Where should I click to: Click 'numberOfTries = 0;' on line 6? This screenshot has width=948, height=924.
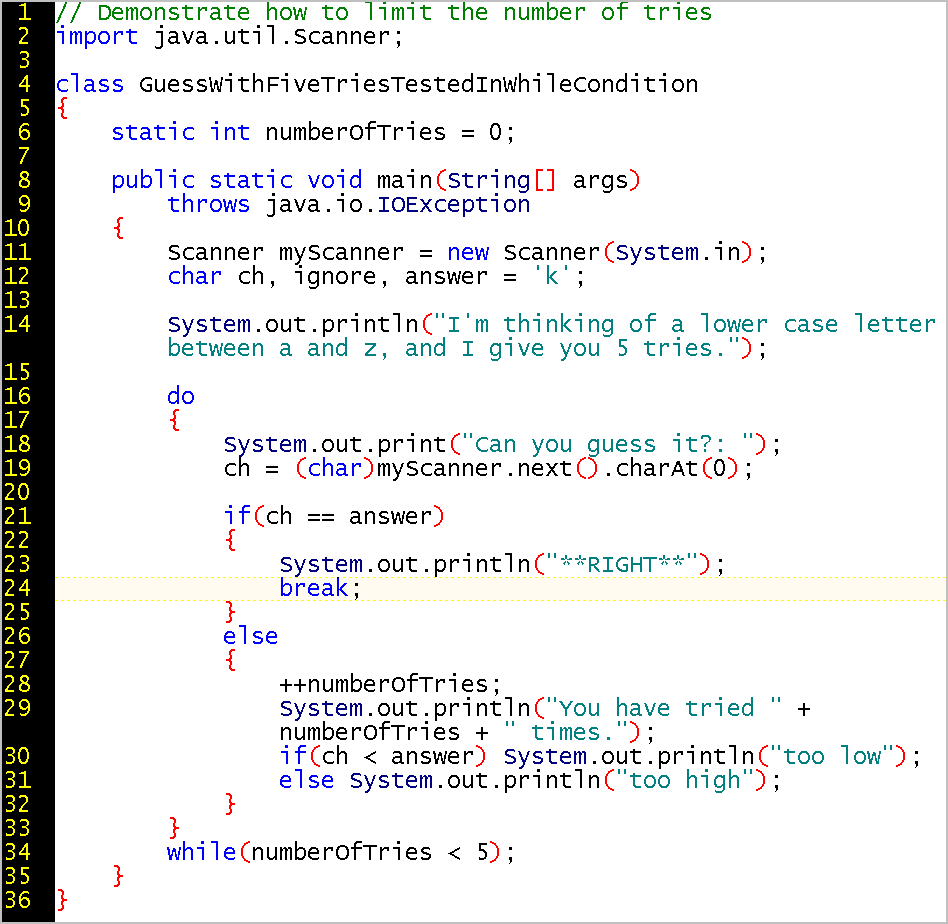pos(390,132)
